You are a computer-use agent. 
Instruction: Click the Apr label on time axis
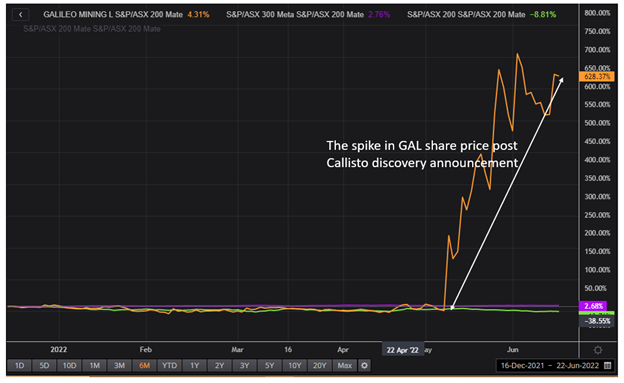343,350
